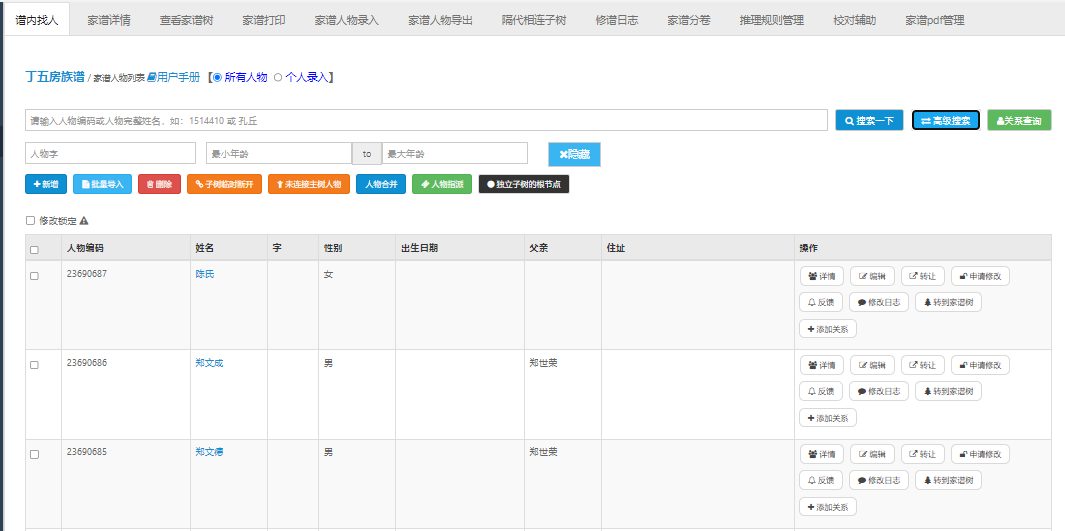Click 编辑 in the 郑文成 row

(872, 365)
